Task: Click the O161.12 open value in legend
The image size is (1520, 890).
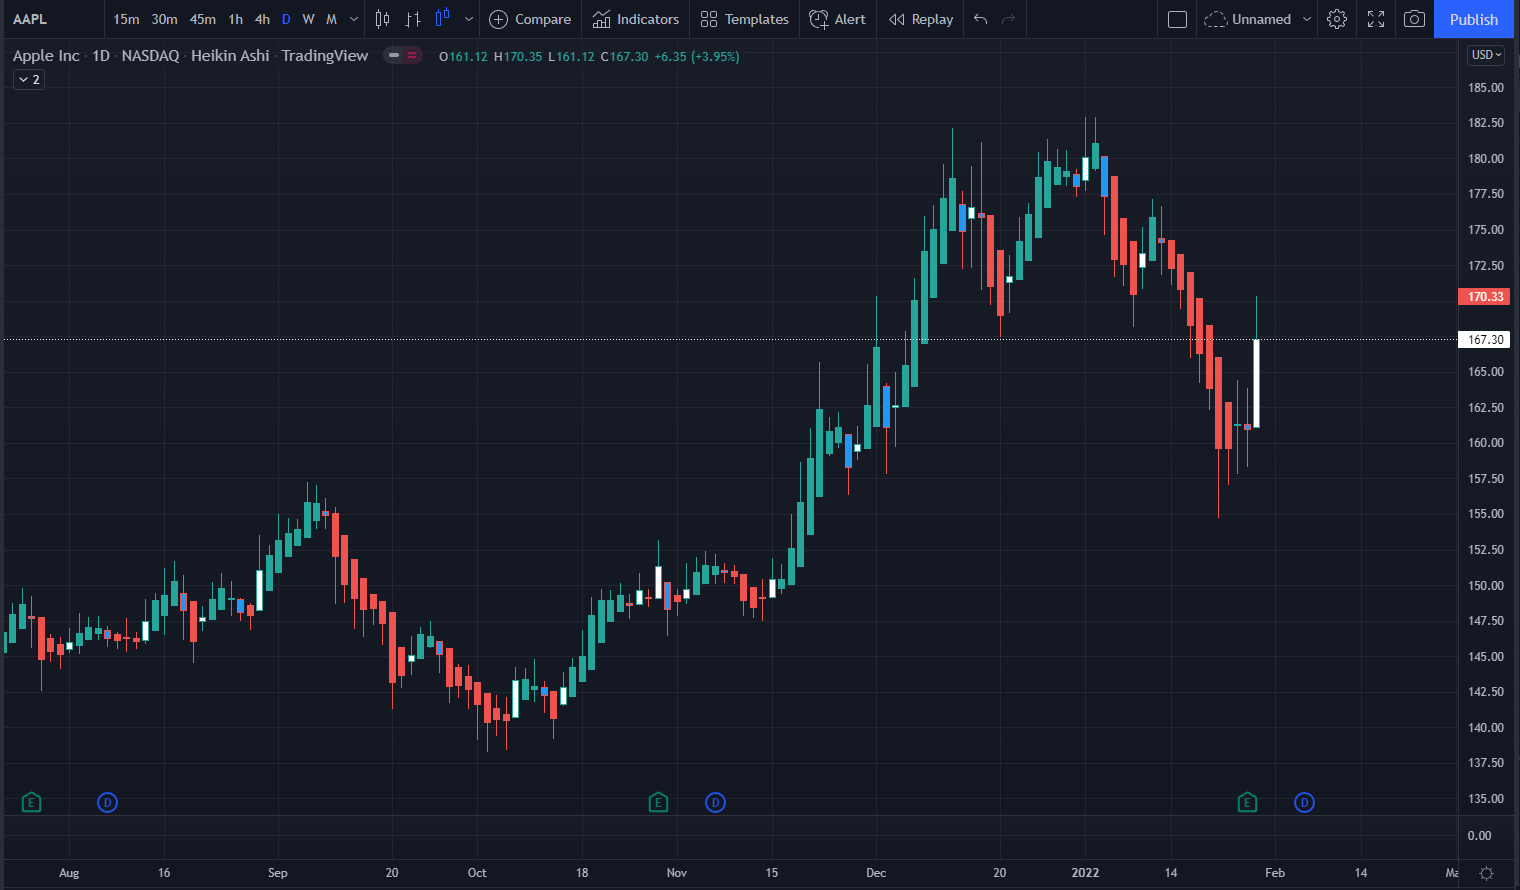Action: tap(463, 57)
